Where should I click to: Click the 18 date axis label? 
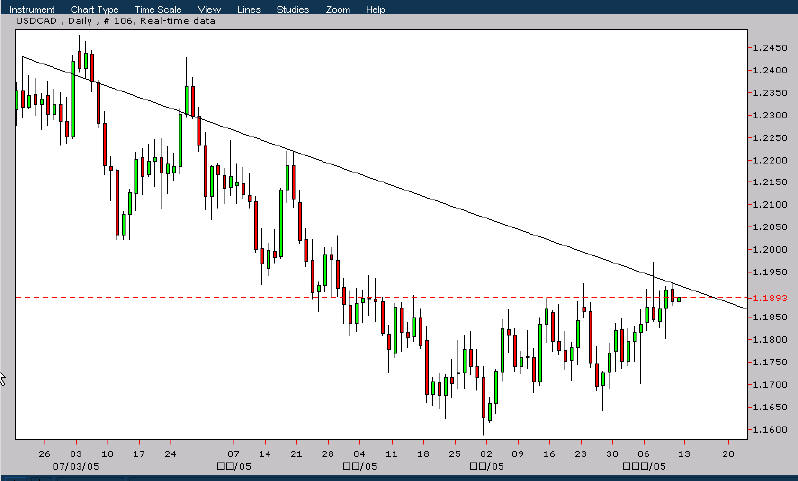pos(423,454)
